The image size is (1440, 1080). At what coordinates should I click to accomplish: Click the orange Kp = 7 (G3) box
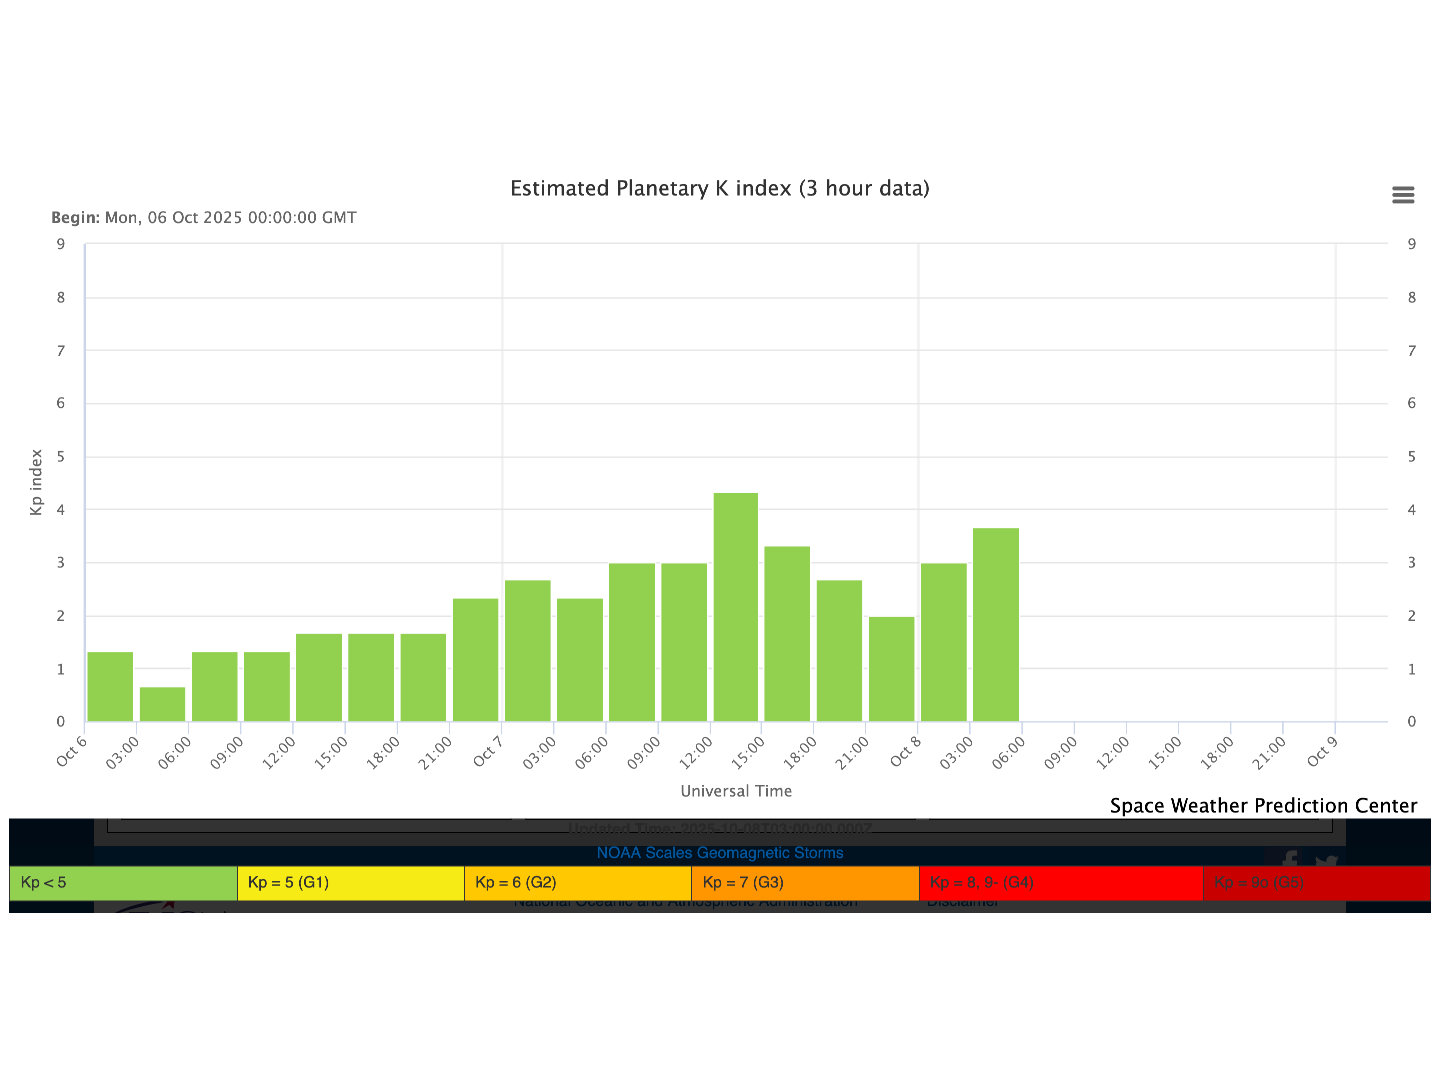coord(804,883)
